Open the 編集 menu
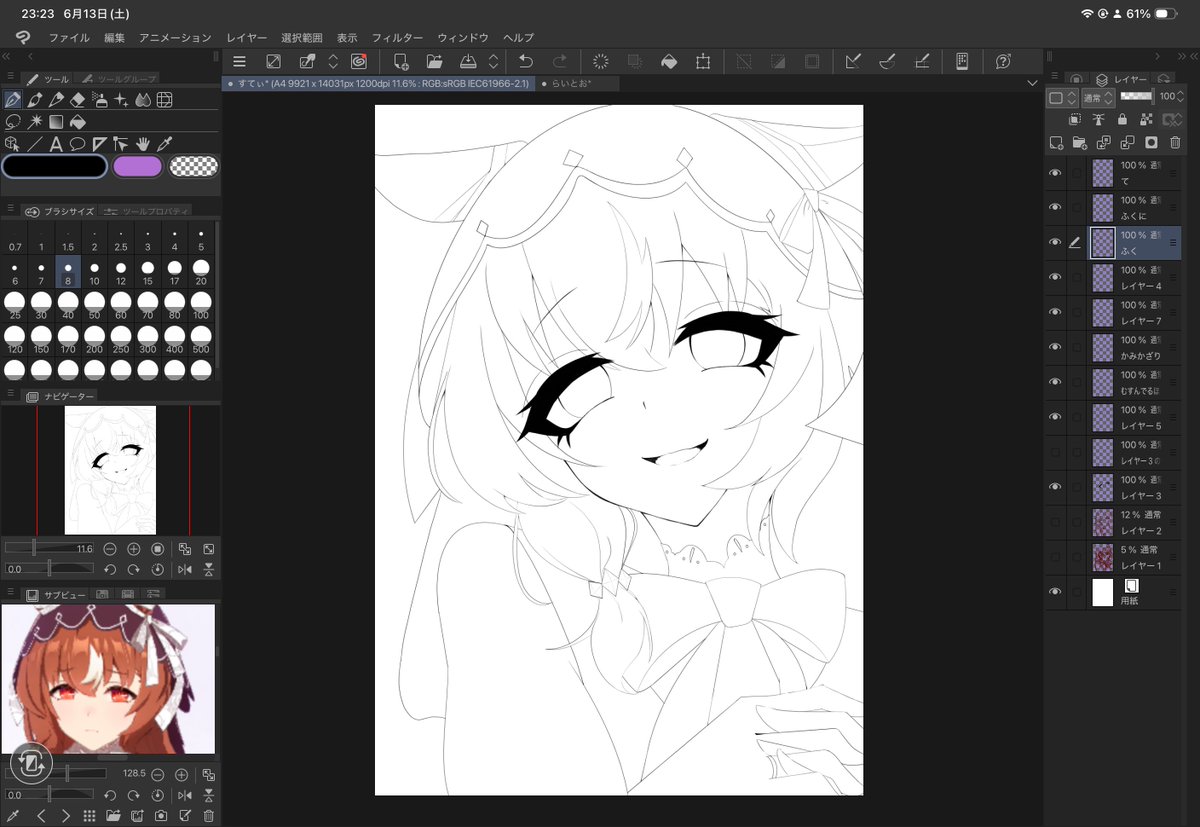The height and width of the screenshot is (827, 1200). (114, 37)
